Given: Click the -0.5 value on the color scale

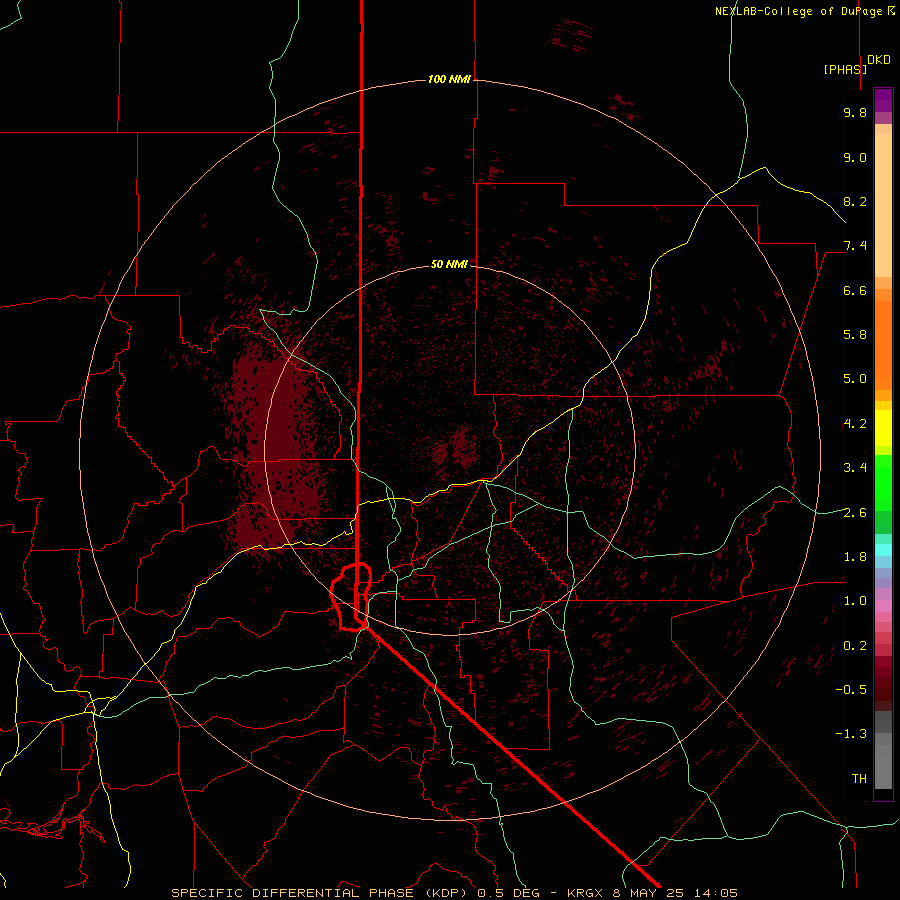Looking at the screenshot, I should pyautogui.click(x=851, y=690).
